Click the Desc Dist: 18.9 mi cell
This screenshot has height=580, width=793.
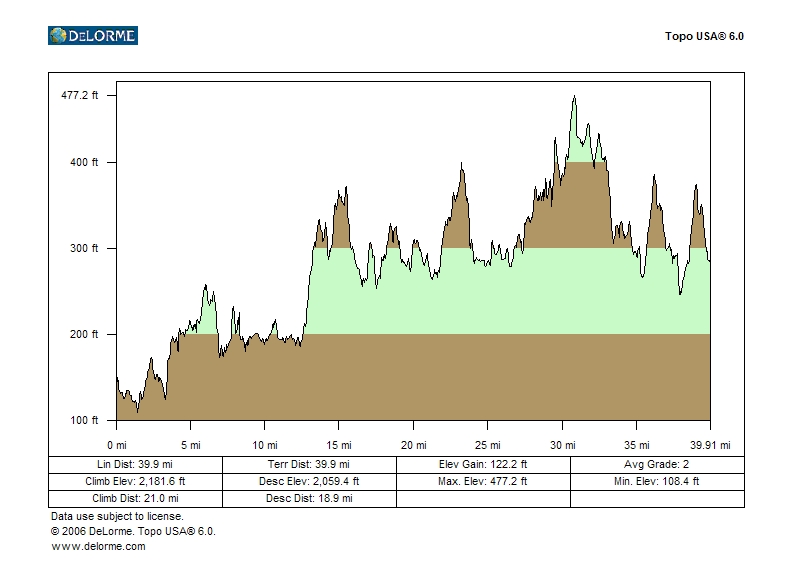309,498
